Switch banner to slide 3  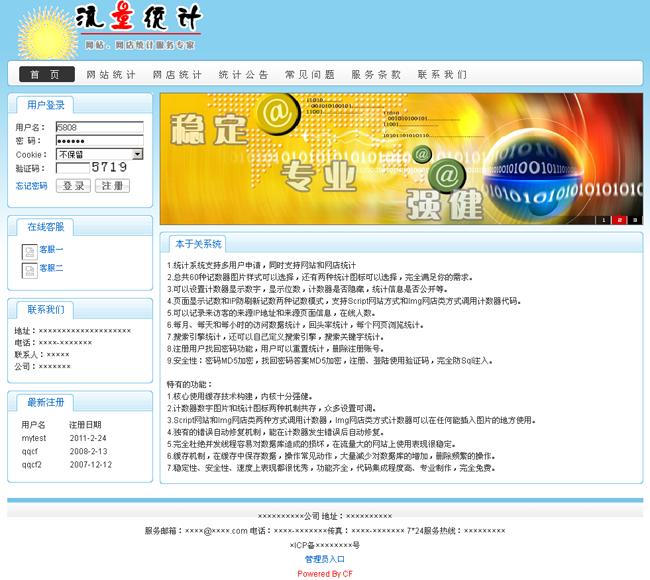tap(635, 220)
